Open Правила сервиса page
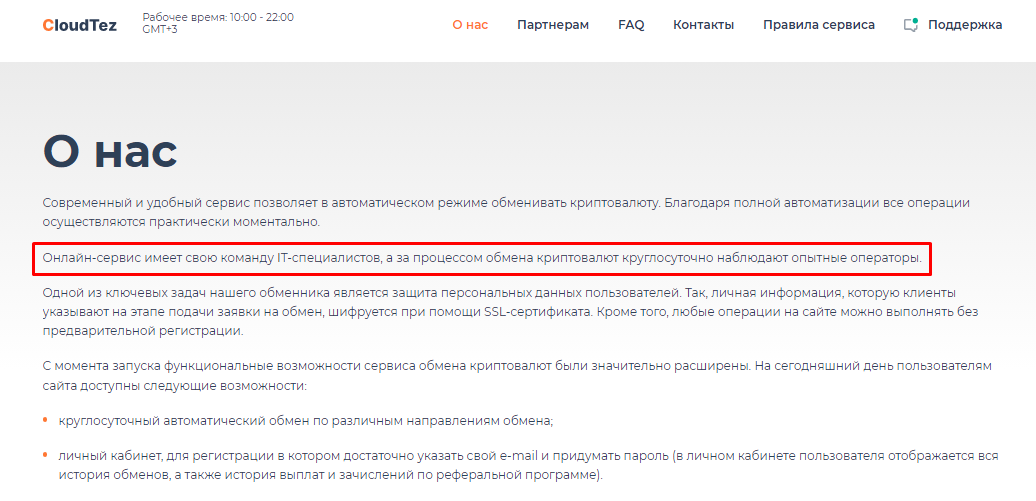Screen dimensions: 1036x501 pos(819,25)
